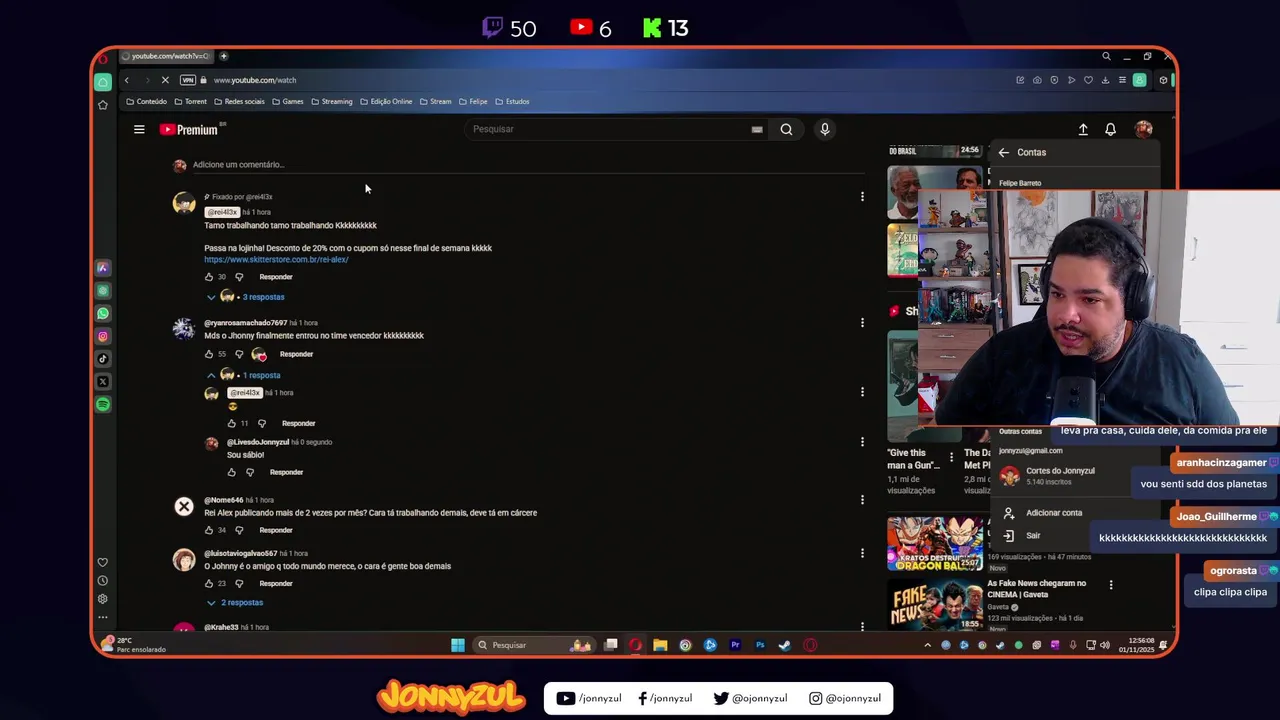Image resolution: width=1280 pixels, height=720 pixels.
Task: Dislike the @luisotaviogalvao567 comment
Action: [239, 583]
